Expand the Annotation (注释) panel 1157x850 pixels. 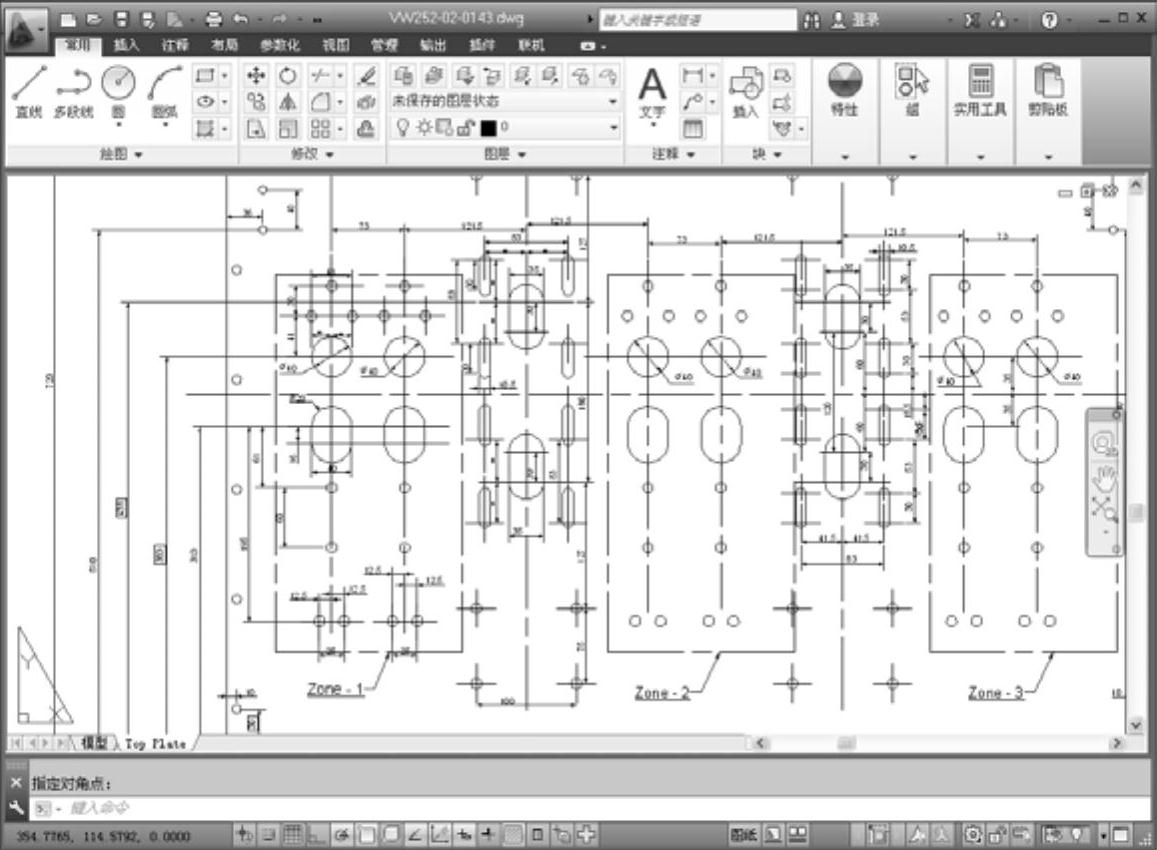click(x=674, y=154)
